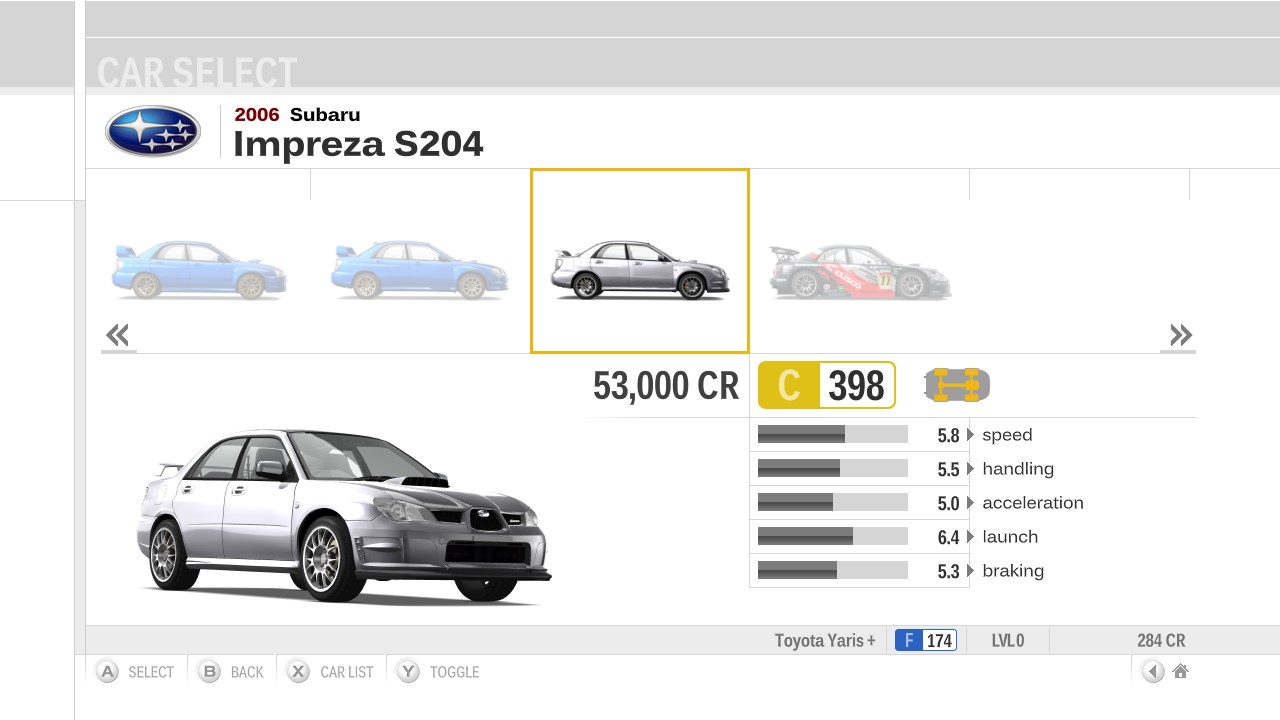Image resolution: width=1280 pixels, height=720 pixels.
Task: Click the all-wheel-drive drivetrain icon
Action: (957, 385)
